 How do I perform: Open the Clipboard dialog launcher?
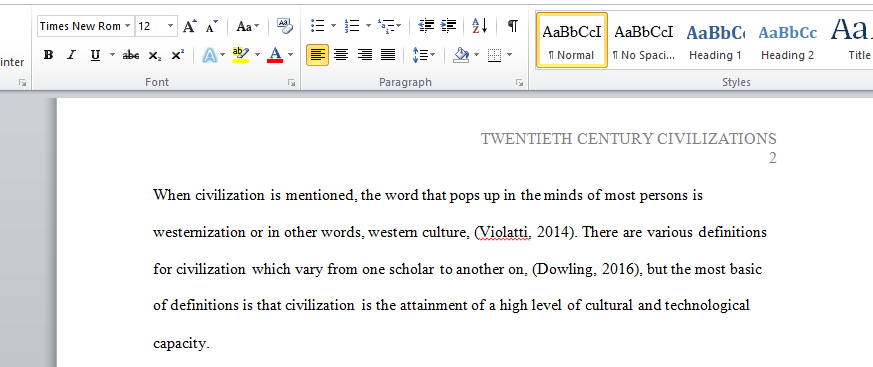[22, 82]
